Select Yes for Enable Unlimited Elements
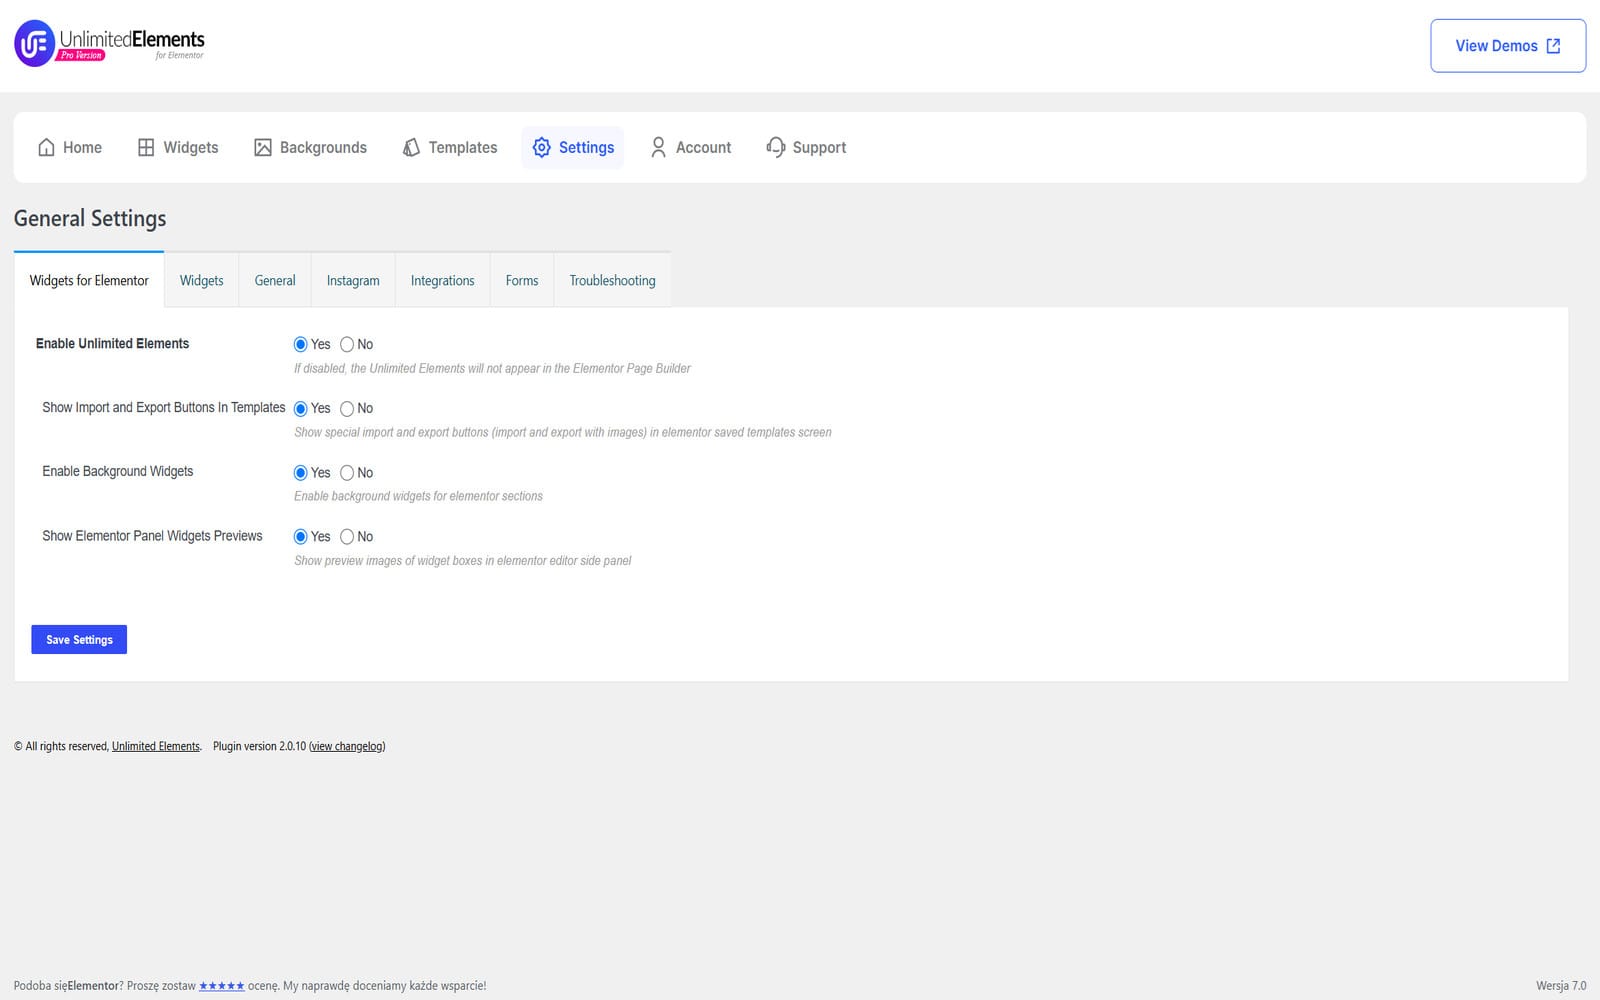 (x=300, y=344)
